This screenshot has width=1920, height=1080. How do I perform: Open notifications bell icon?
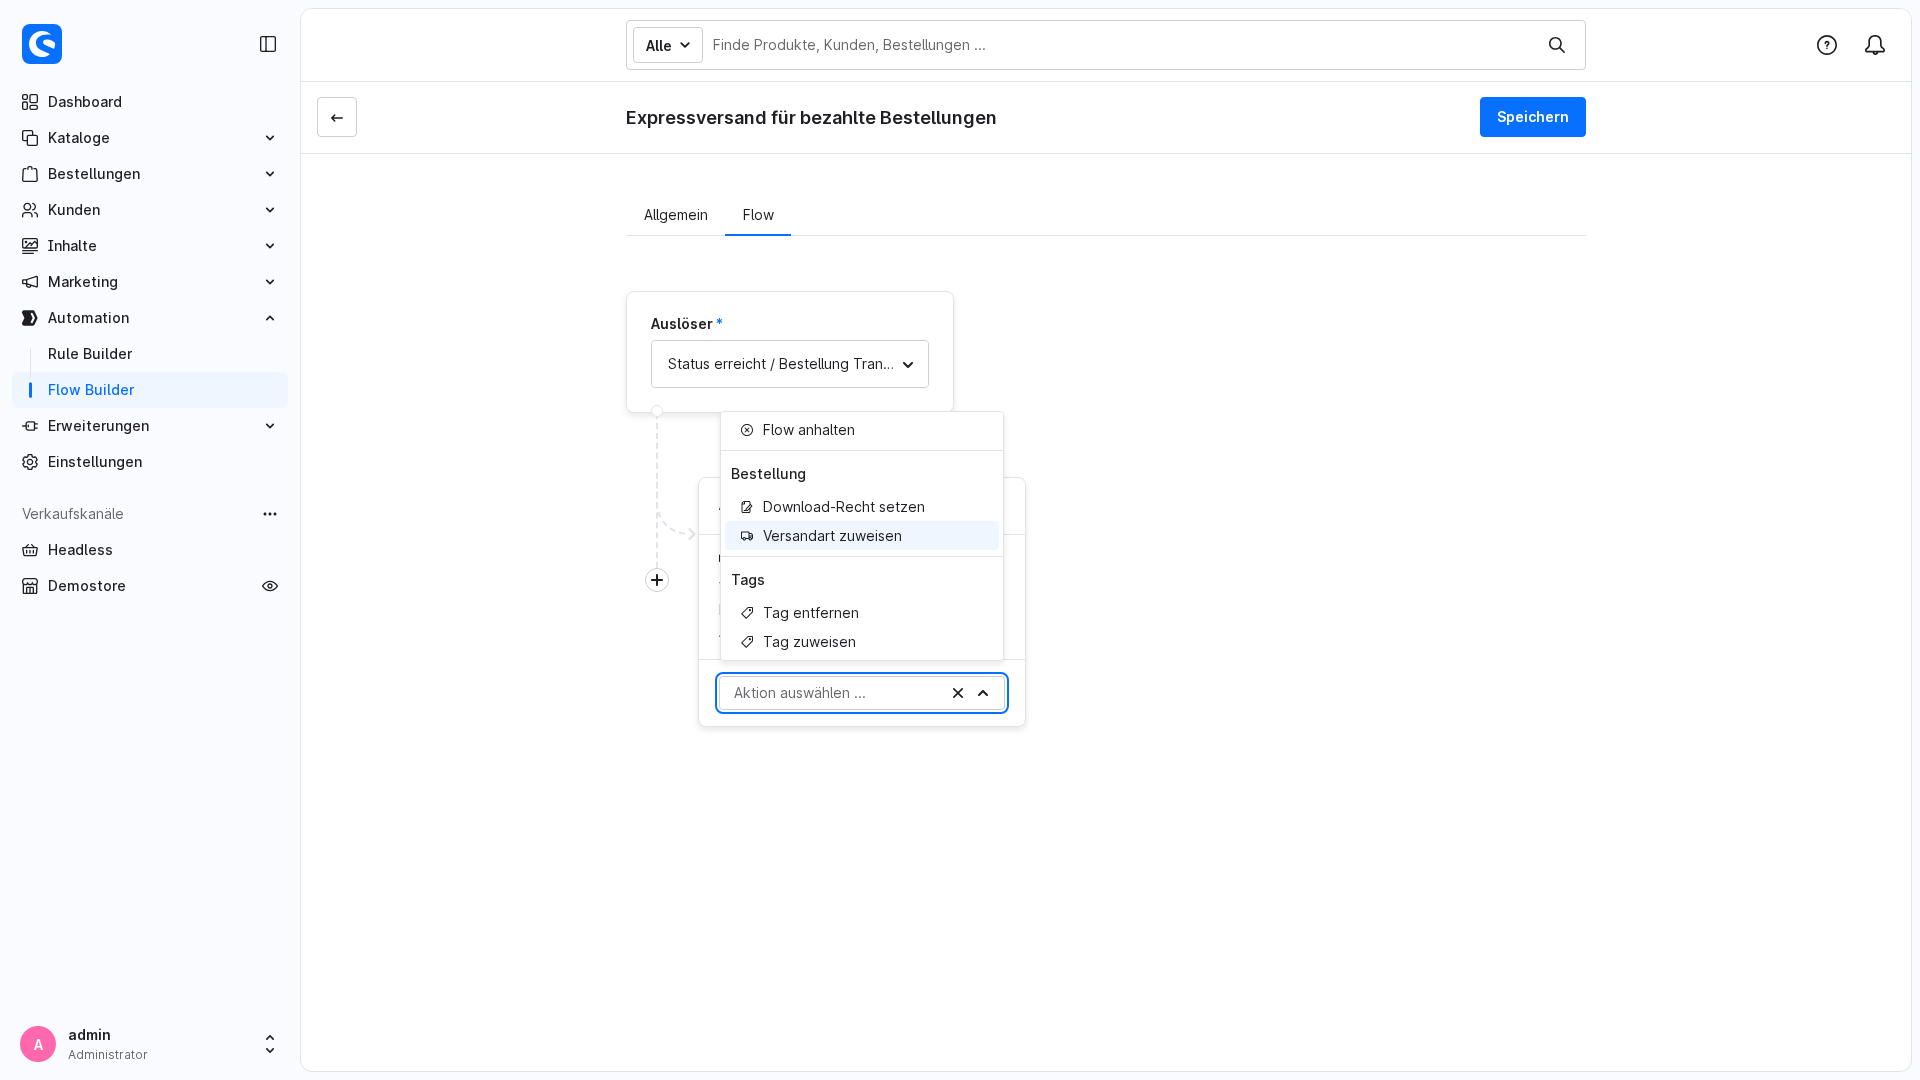[1875, 45]
